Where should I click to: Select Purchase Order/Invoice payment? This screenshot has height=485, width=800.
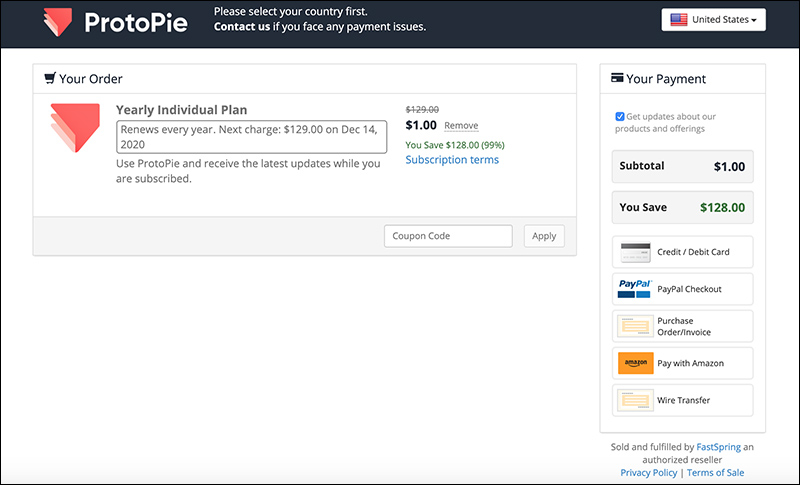[x=682, y=326]
